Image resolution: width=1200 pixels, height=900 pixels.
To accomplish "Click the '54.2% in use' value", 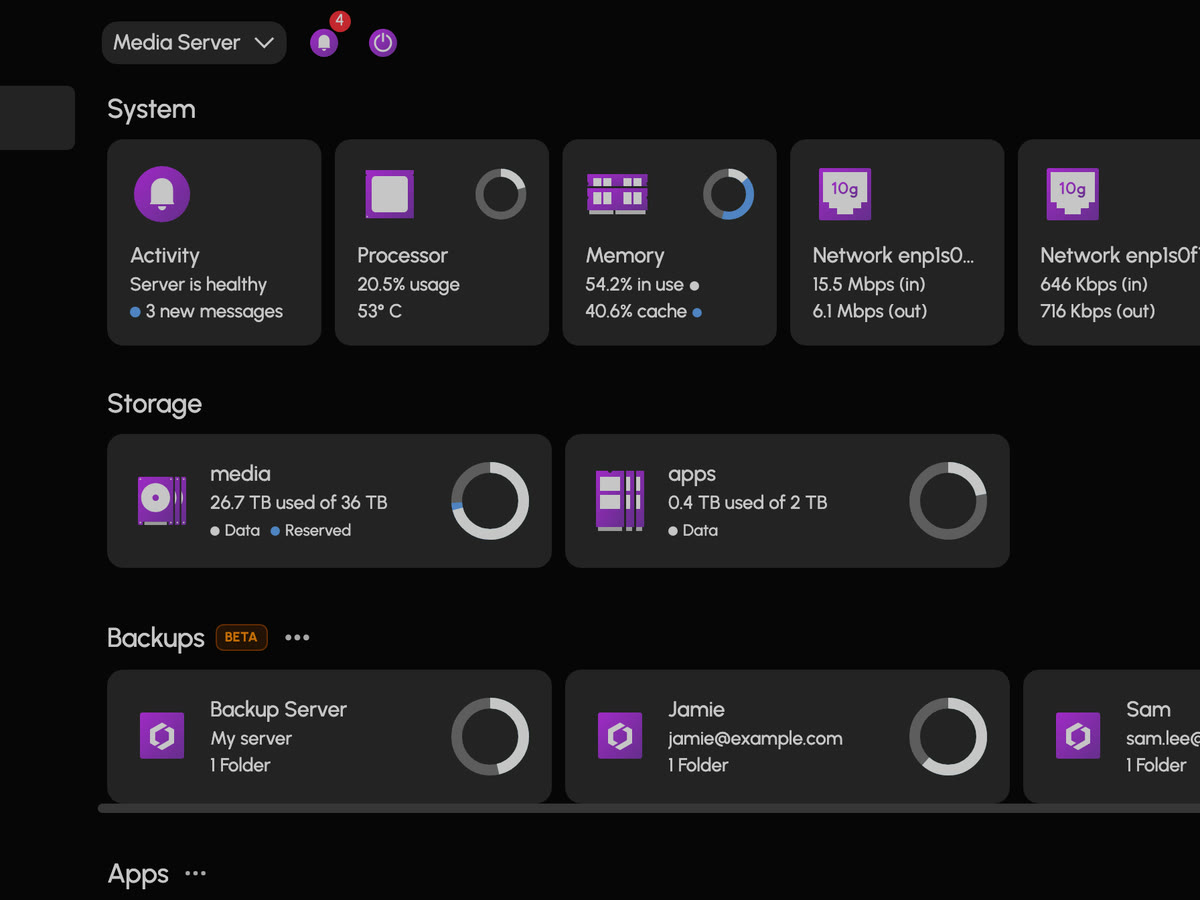I will pyautogui.click(x=635, y=284).
